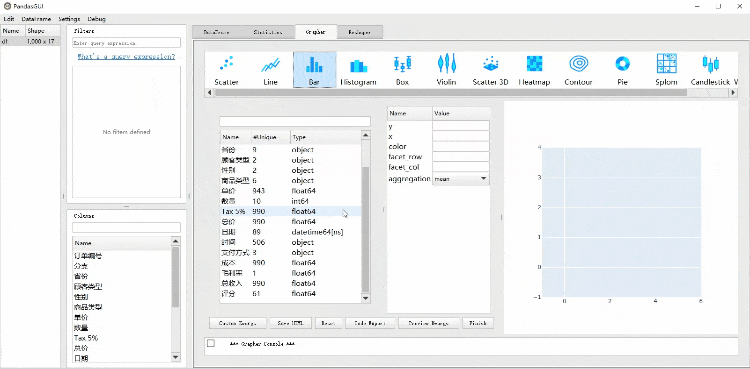The width and height of the screenshot is (750, 369).
Task: Choose the Pie chart type
Action: click(622, 70)
